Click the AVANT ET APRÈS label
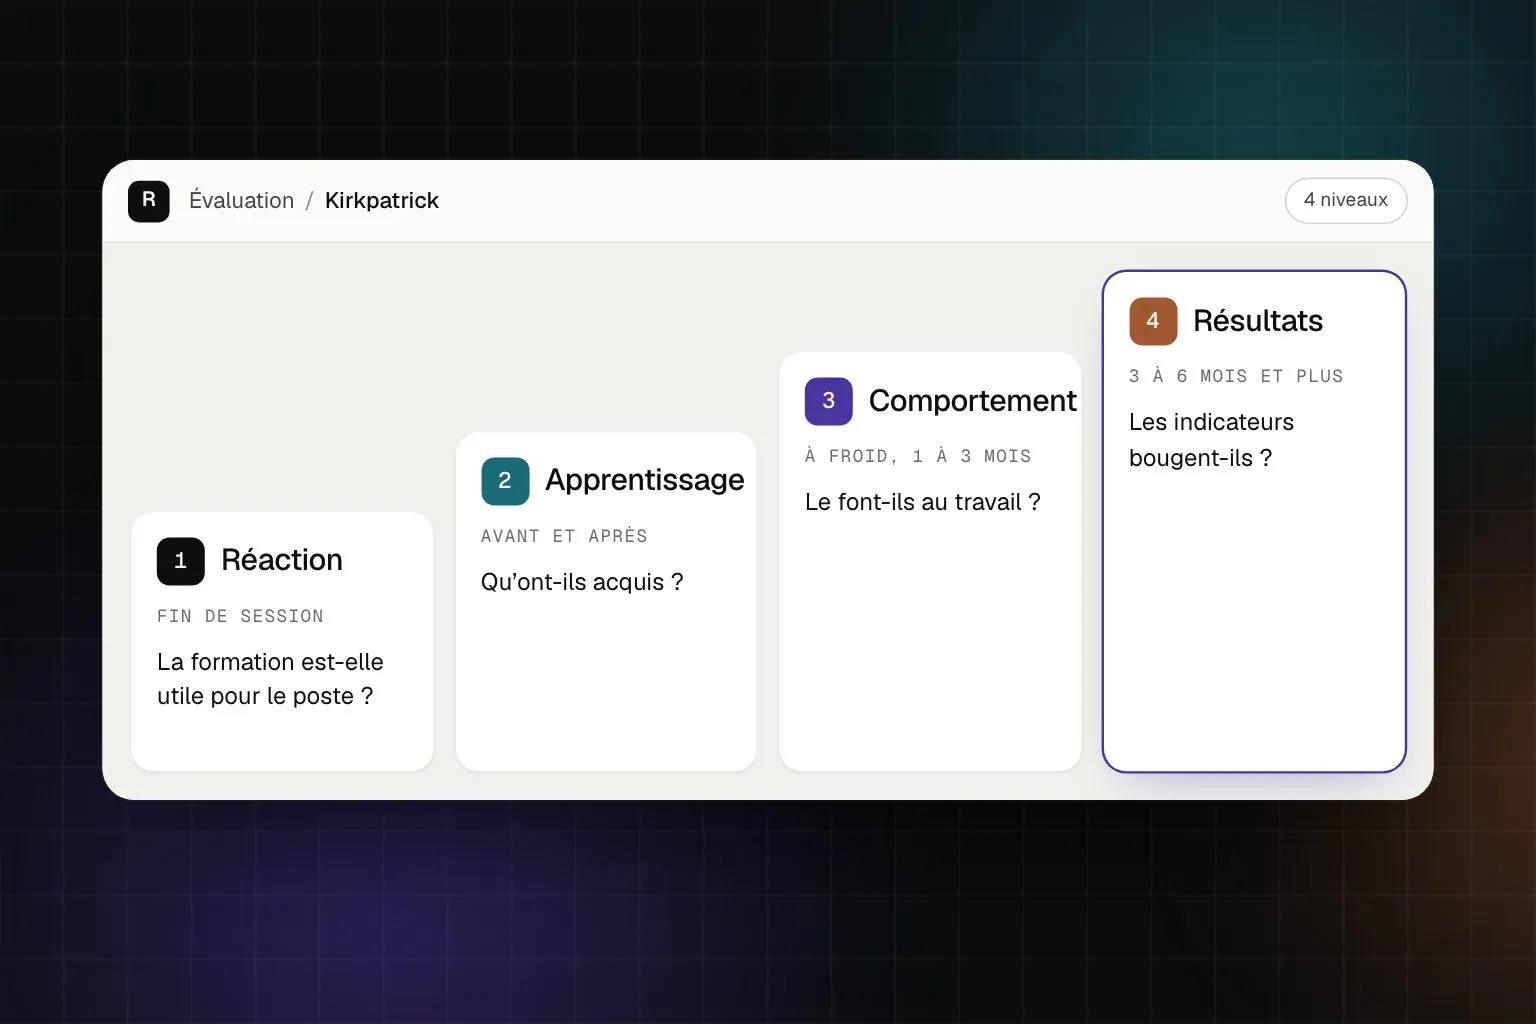Screen dimensions: 1536x1024 564,536
